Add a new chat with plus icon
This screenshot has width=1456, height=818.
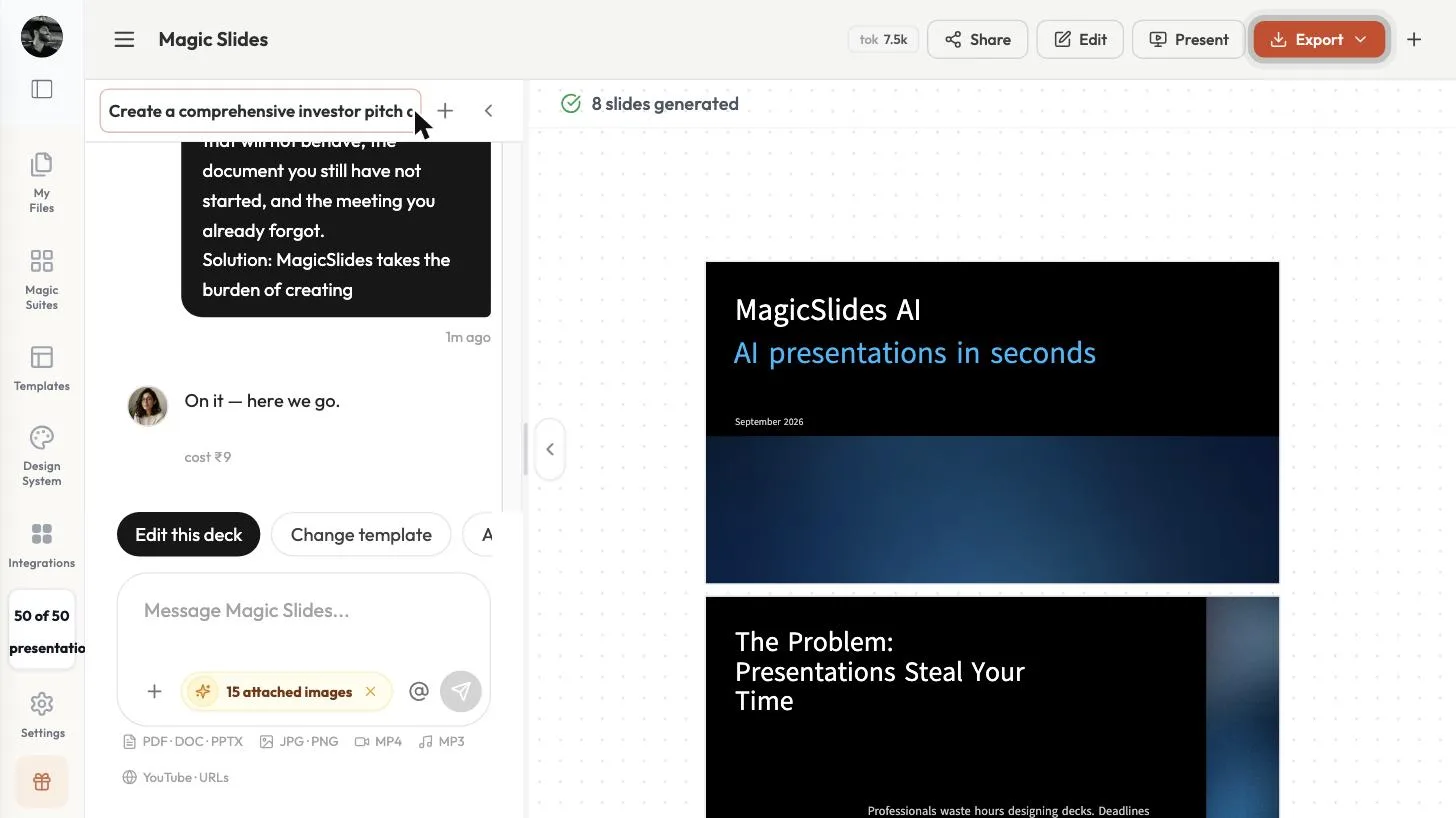click(x=445, y=111)
